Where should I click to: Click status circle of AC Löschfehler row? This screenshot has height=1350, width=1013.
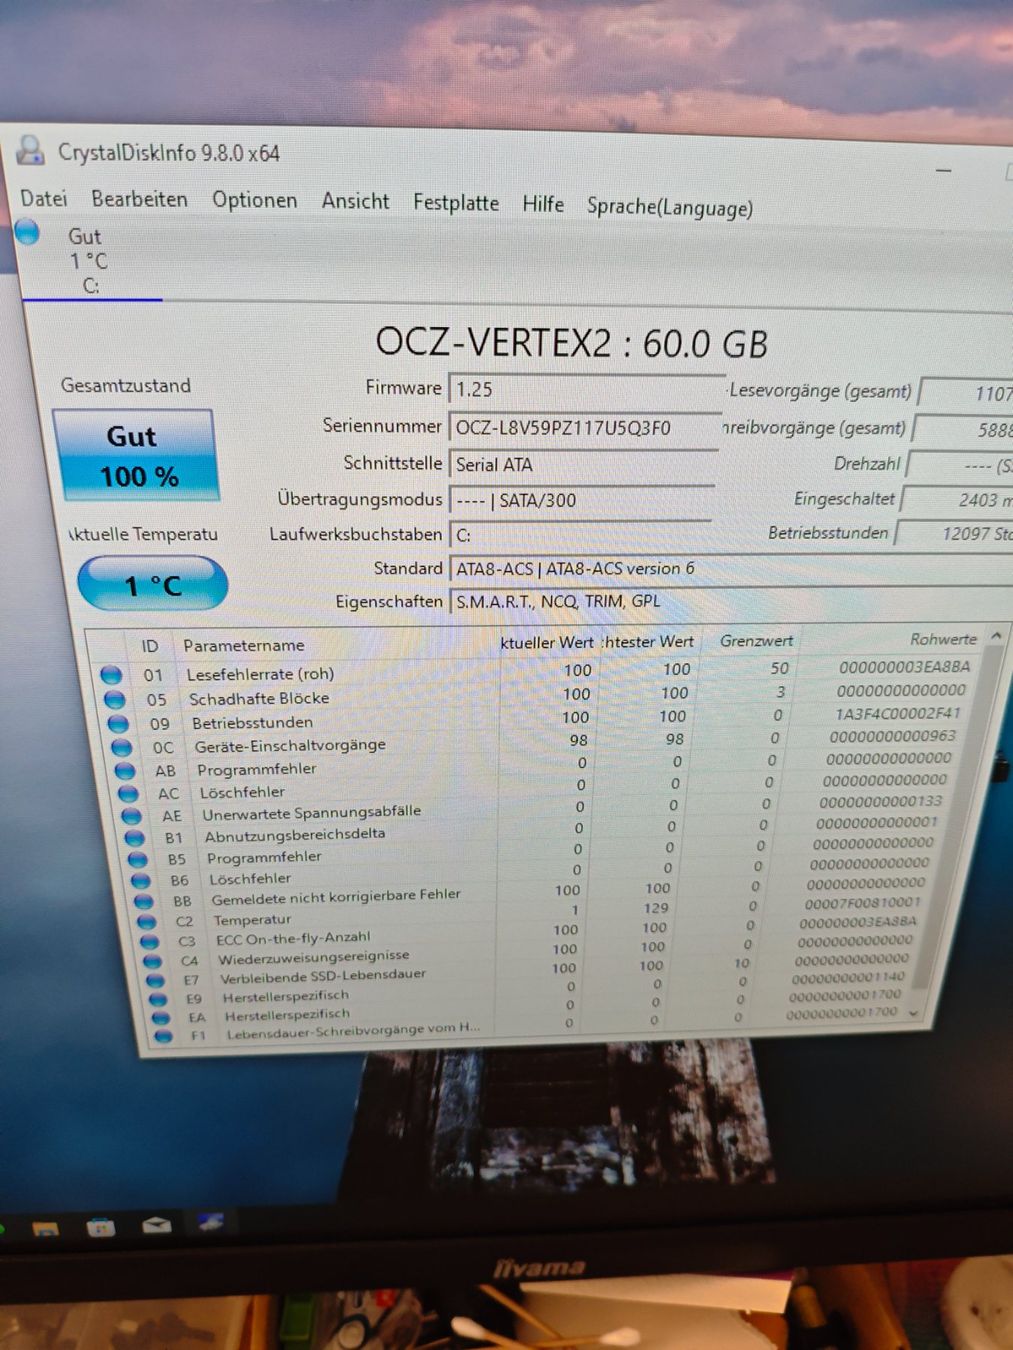pos(129,794)
